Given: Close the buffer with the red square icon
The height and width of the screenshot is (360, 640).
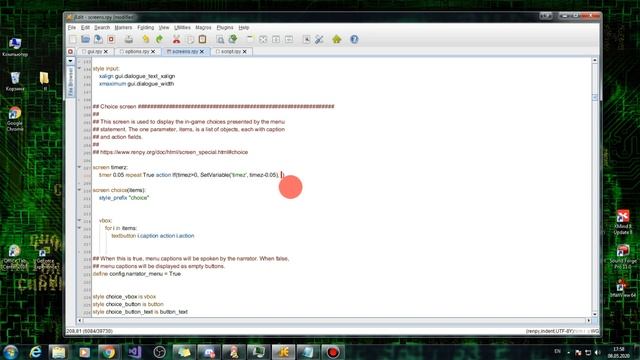Looking at the screenshot, I should click(x=111, y=39).
